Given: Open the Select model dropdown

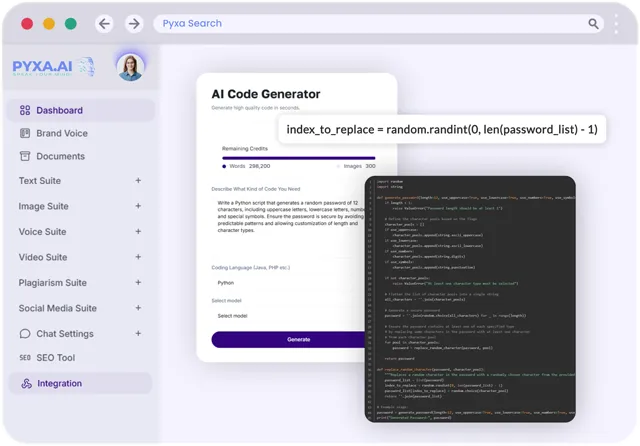Looking at the screenshot, I should click(x=288, y=316).
